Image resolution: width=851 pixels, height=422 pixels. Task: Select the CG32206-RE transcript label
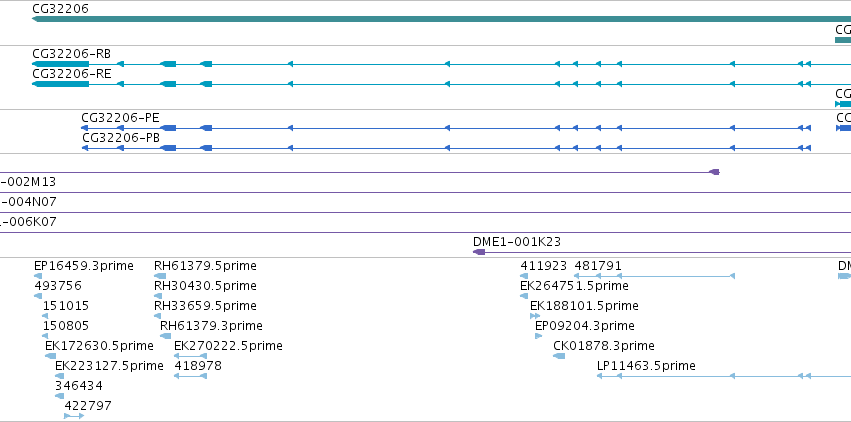tap(72, 74)
